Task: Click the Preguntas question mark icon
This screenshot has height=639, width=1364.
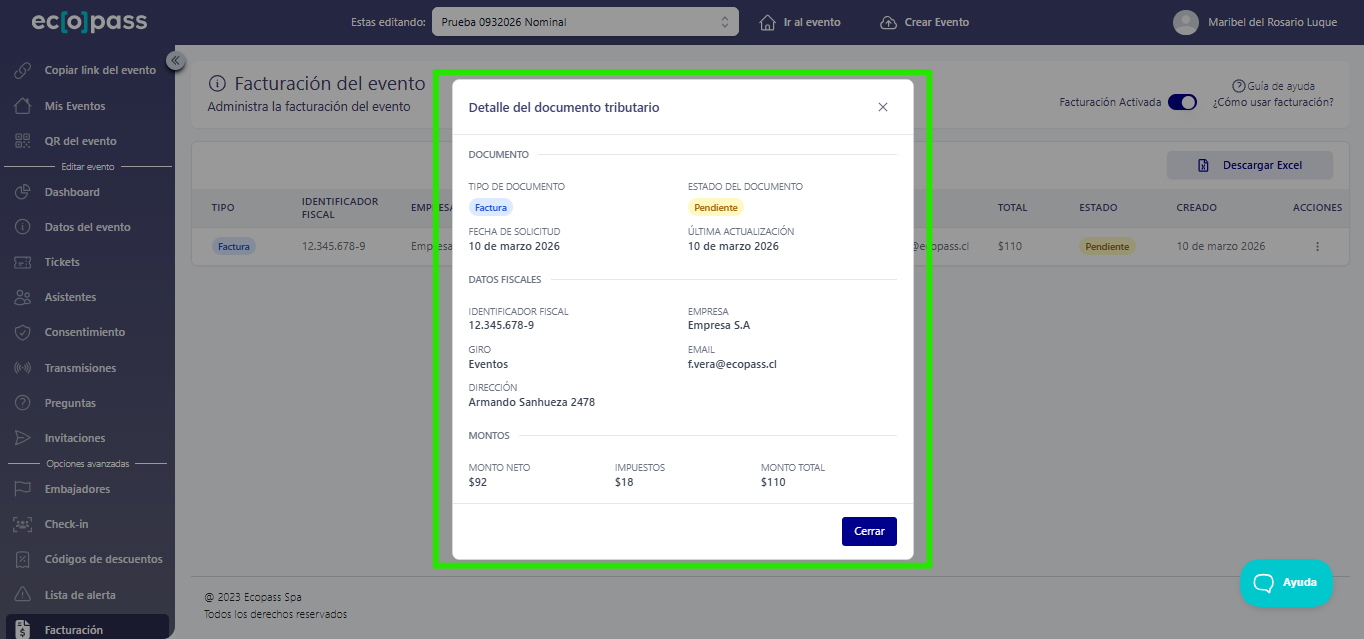Action: pos(23,403)
